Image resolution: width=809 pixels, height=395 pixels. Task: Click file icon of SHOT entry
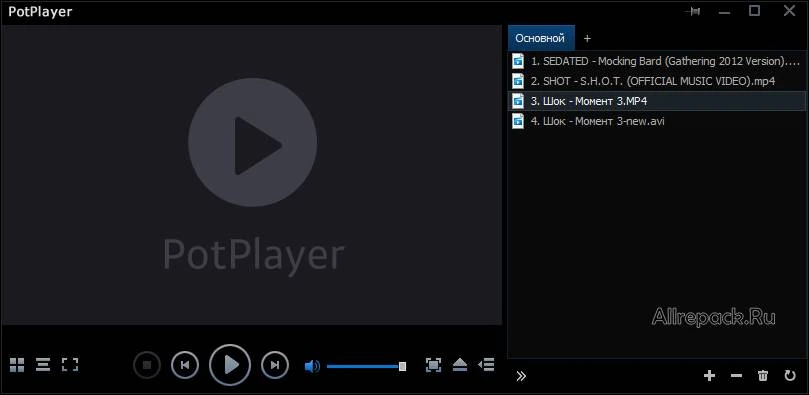click(517, 81)
